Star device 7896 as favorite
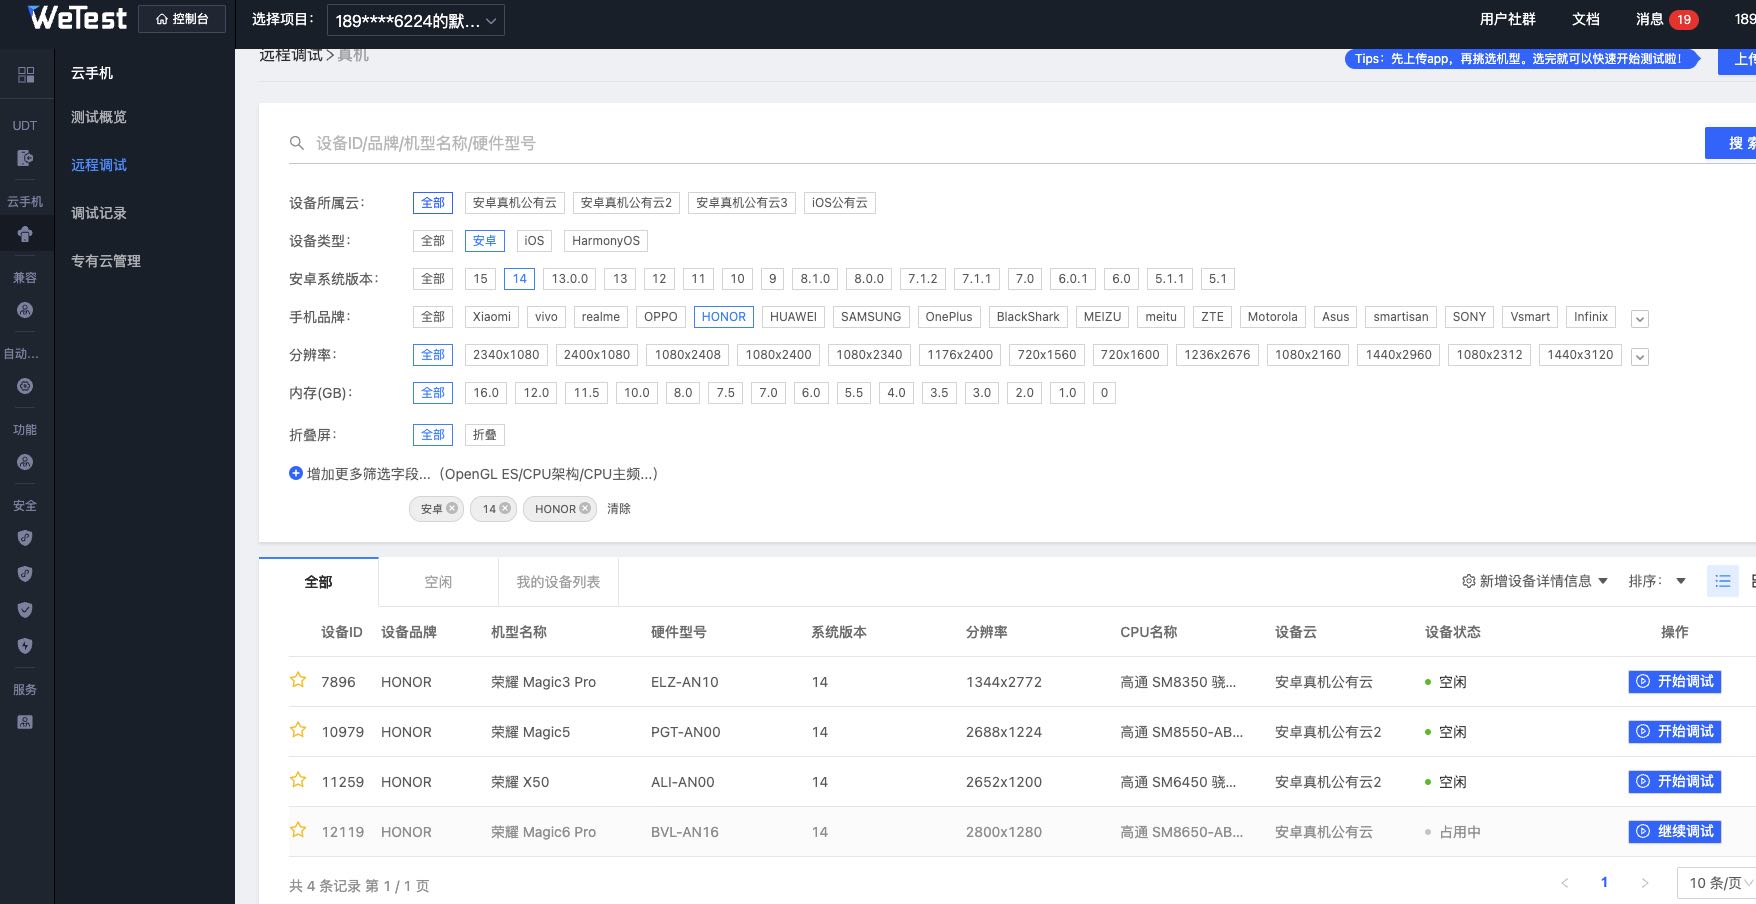The width and height of the screenshot is (1756, 904). click(298, 680)
